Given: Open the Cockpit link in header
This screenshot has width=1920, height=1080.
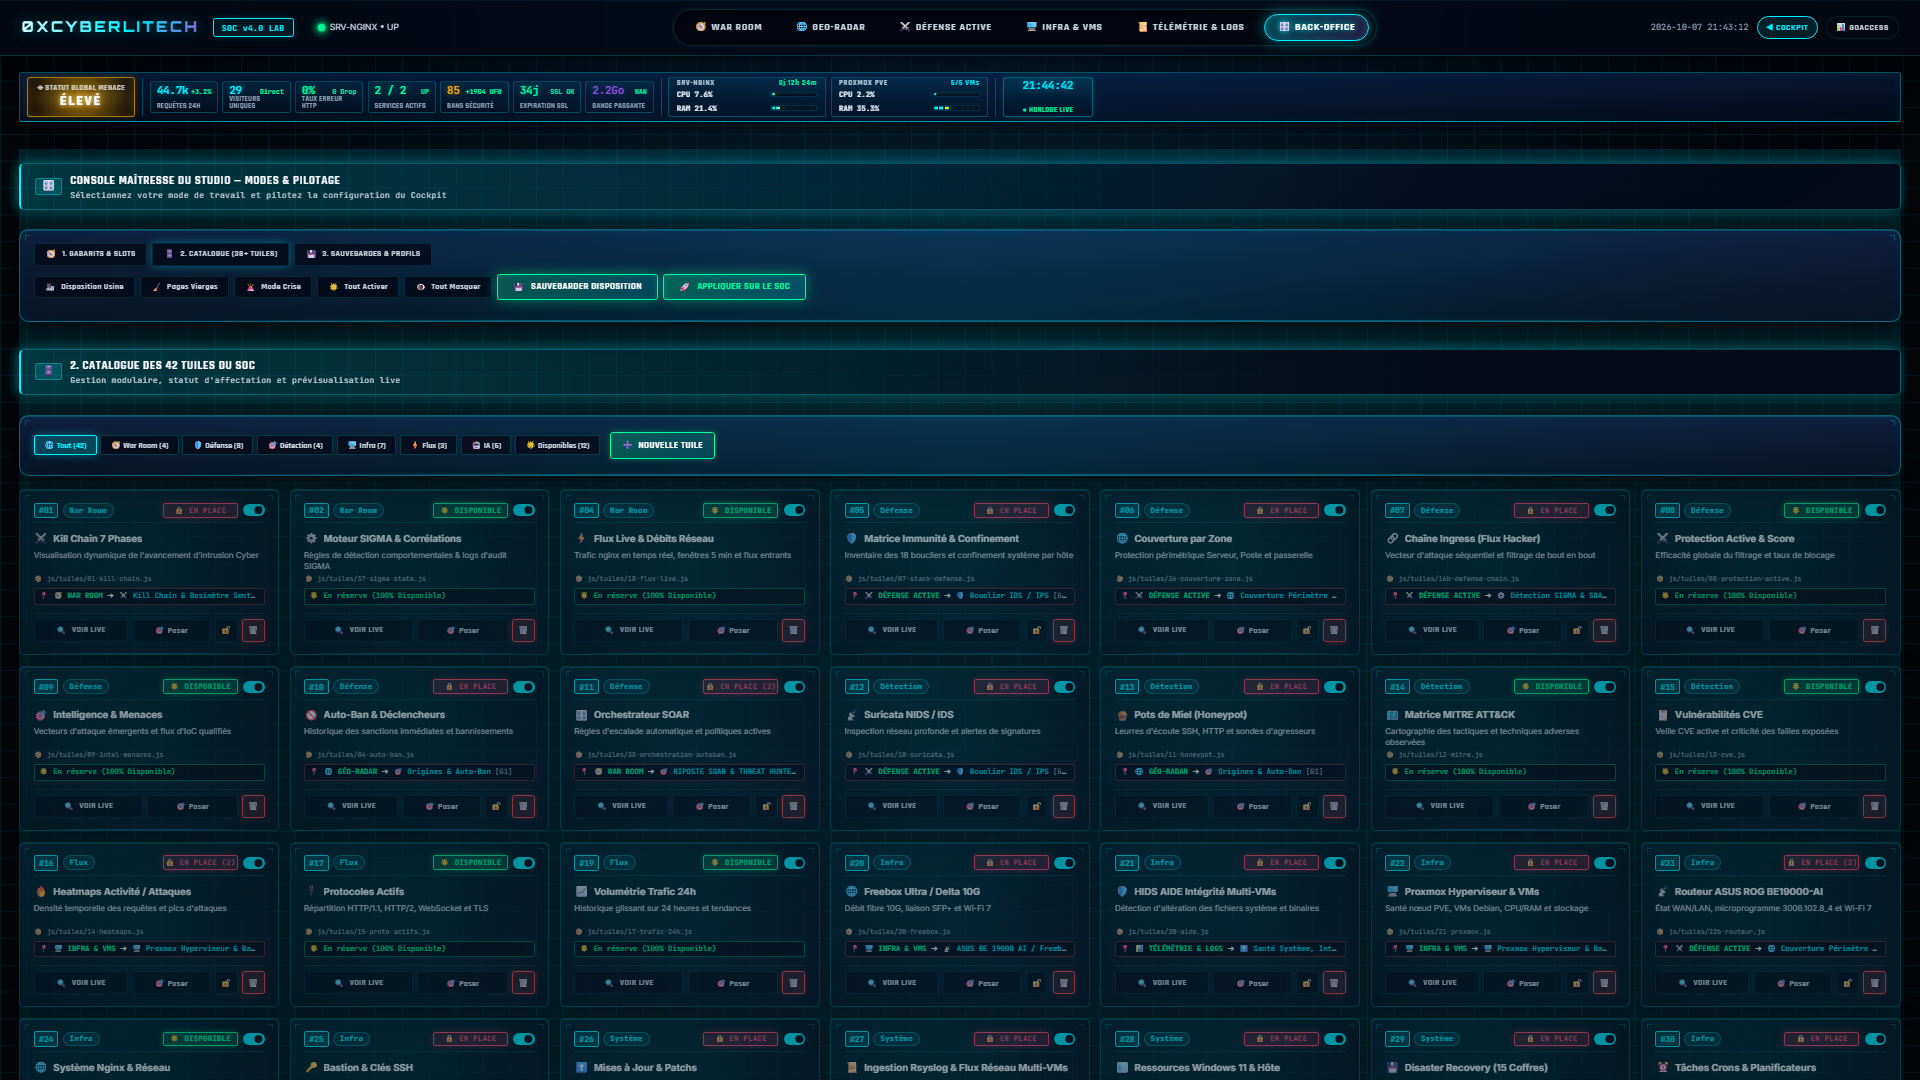Looking at the screenshot, I should (x=1787, y=27).
